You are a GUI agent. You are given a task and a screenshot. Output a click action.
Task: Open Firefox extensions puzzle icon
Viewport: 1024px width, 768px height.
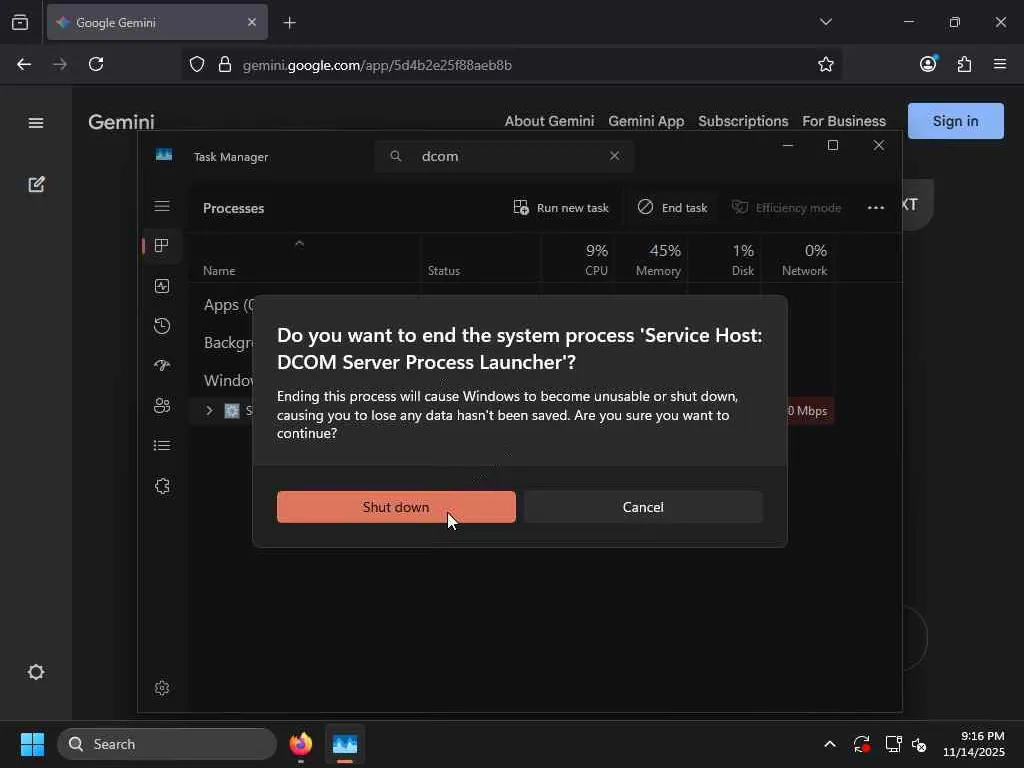[x=964, y=64]
